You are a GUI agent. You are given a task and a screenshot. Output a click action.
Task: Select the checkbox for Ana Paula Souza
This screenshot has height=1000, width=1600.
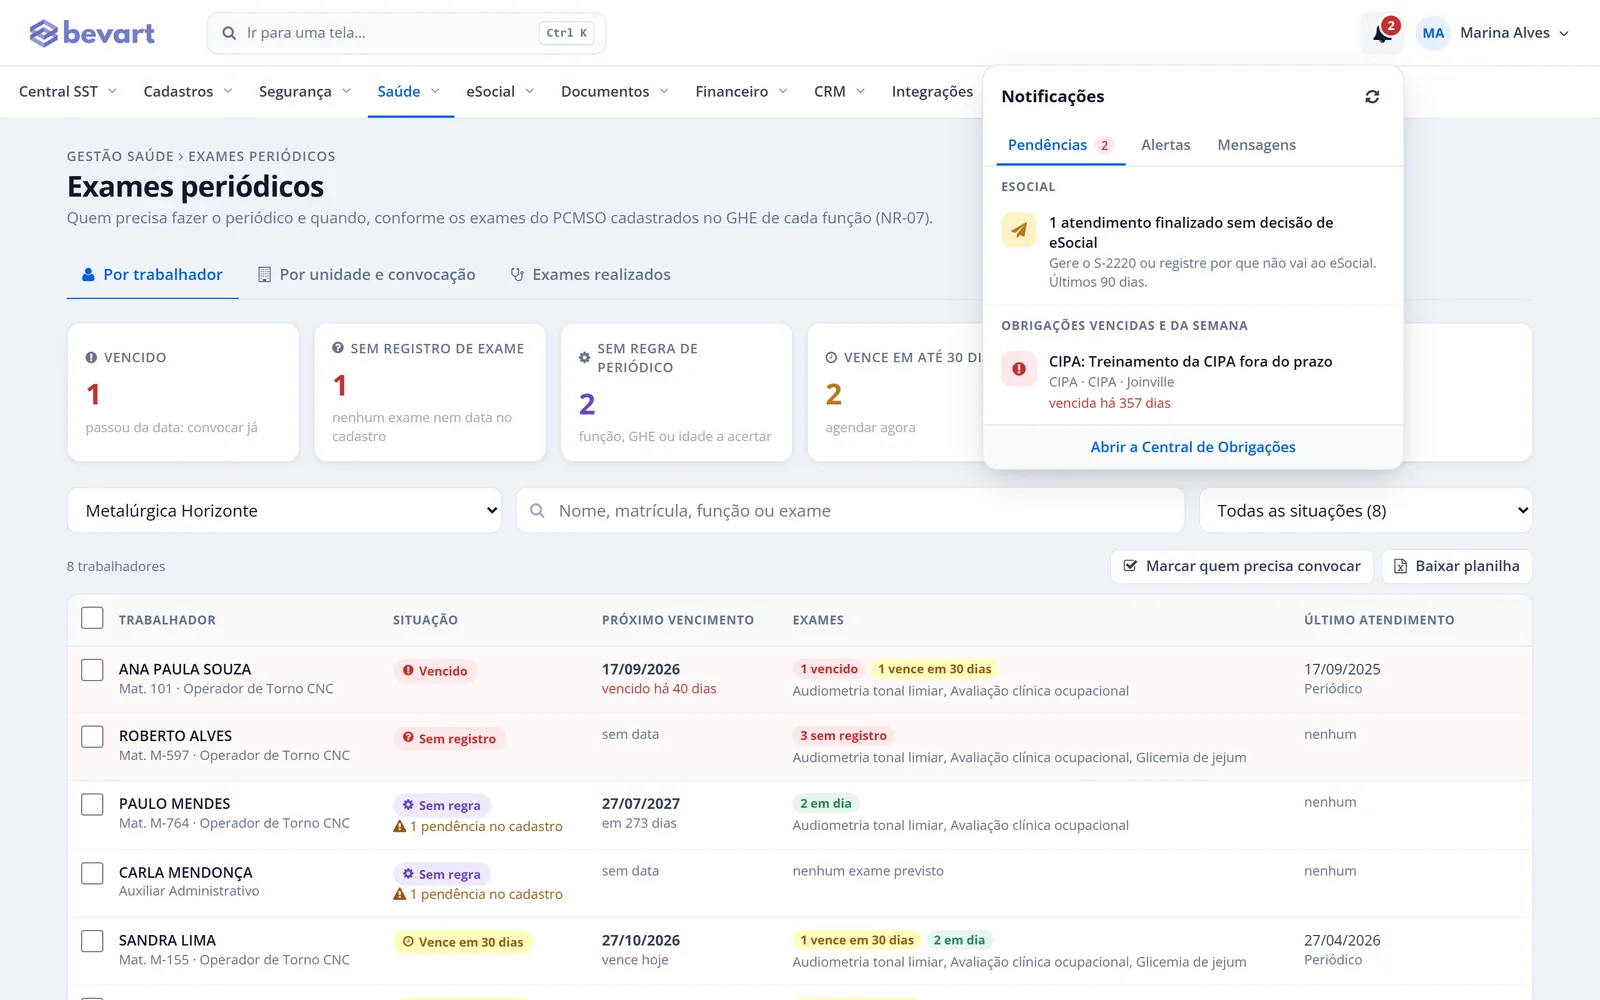pos(92,670)
